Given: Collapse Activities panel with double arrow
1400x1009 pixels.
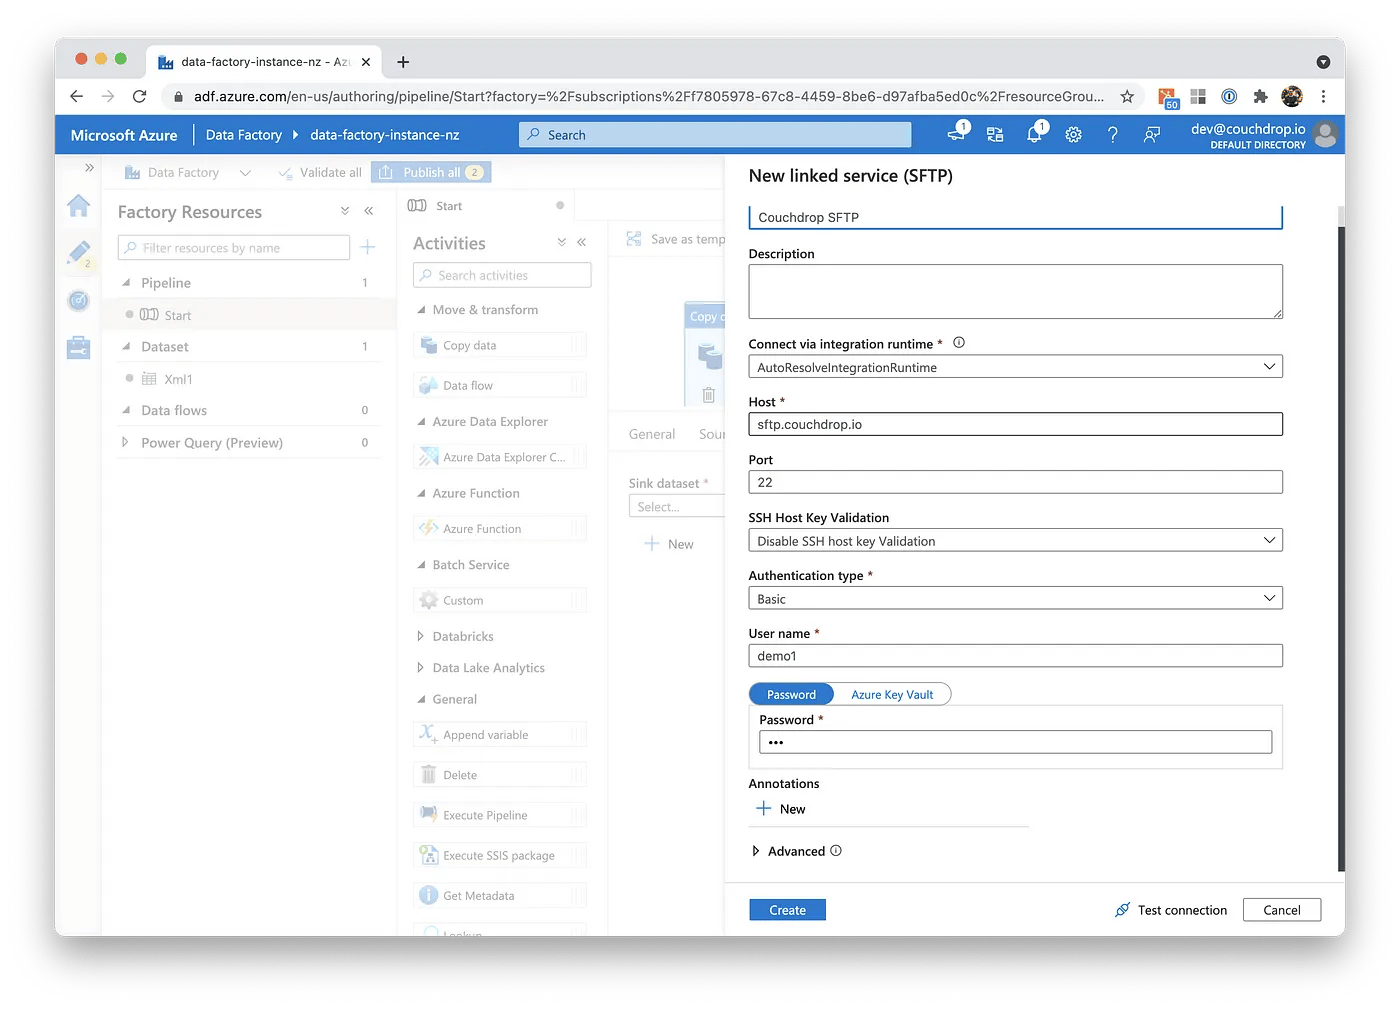Looking at the screenshot, I should 581,242.
